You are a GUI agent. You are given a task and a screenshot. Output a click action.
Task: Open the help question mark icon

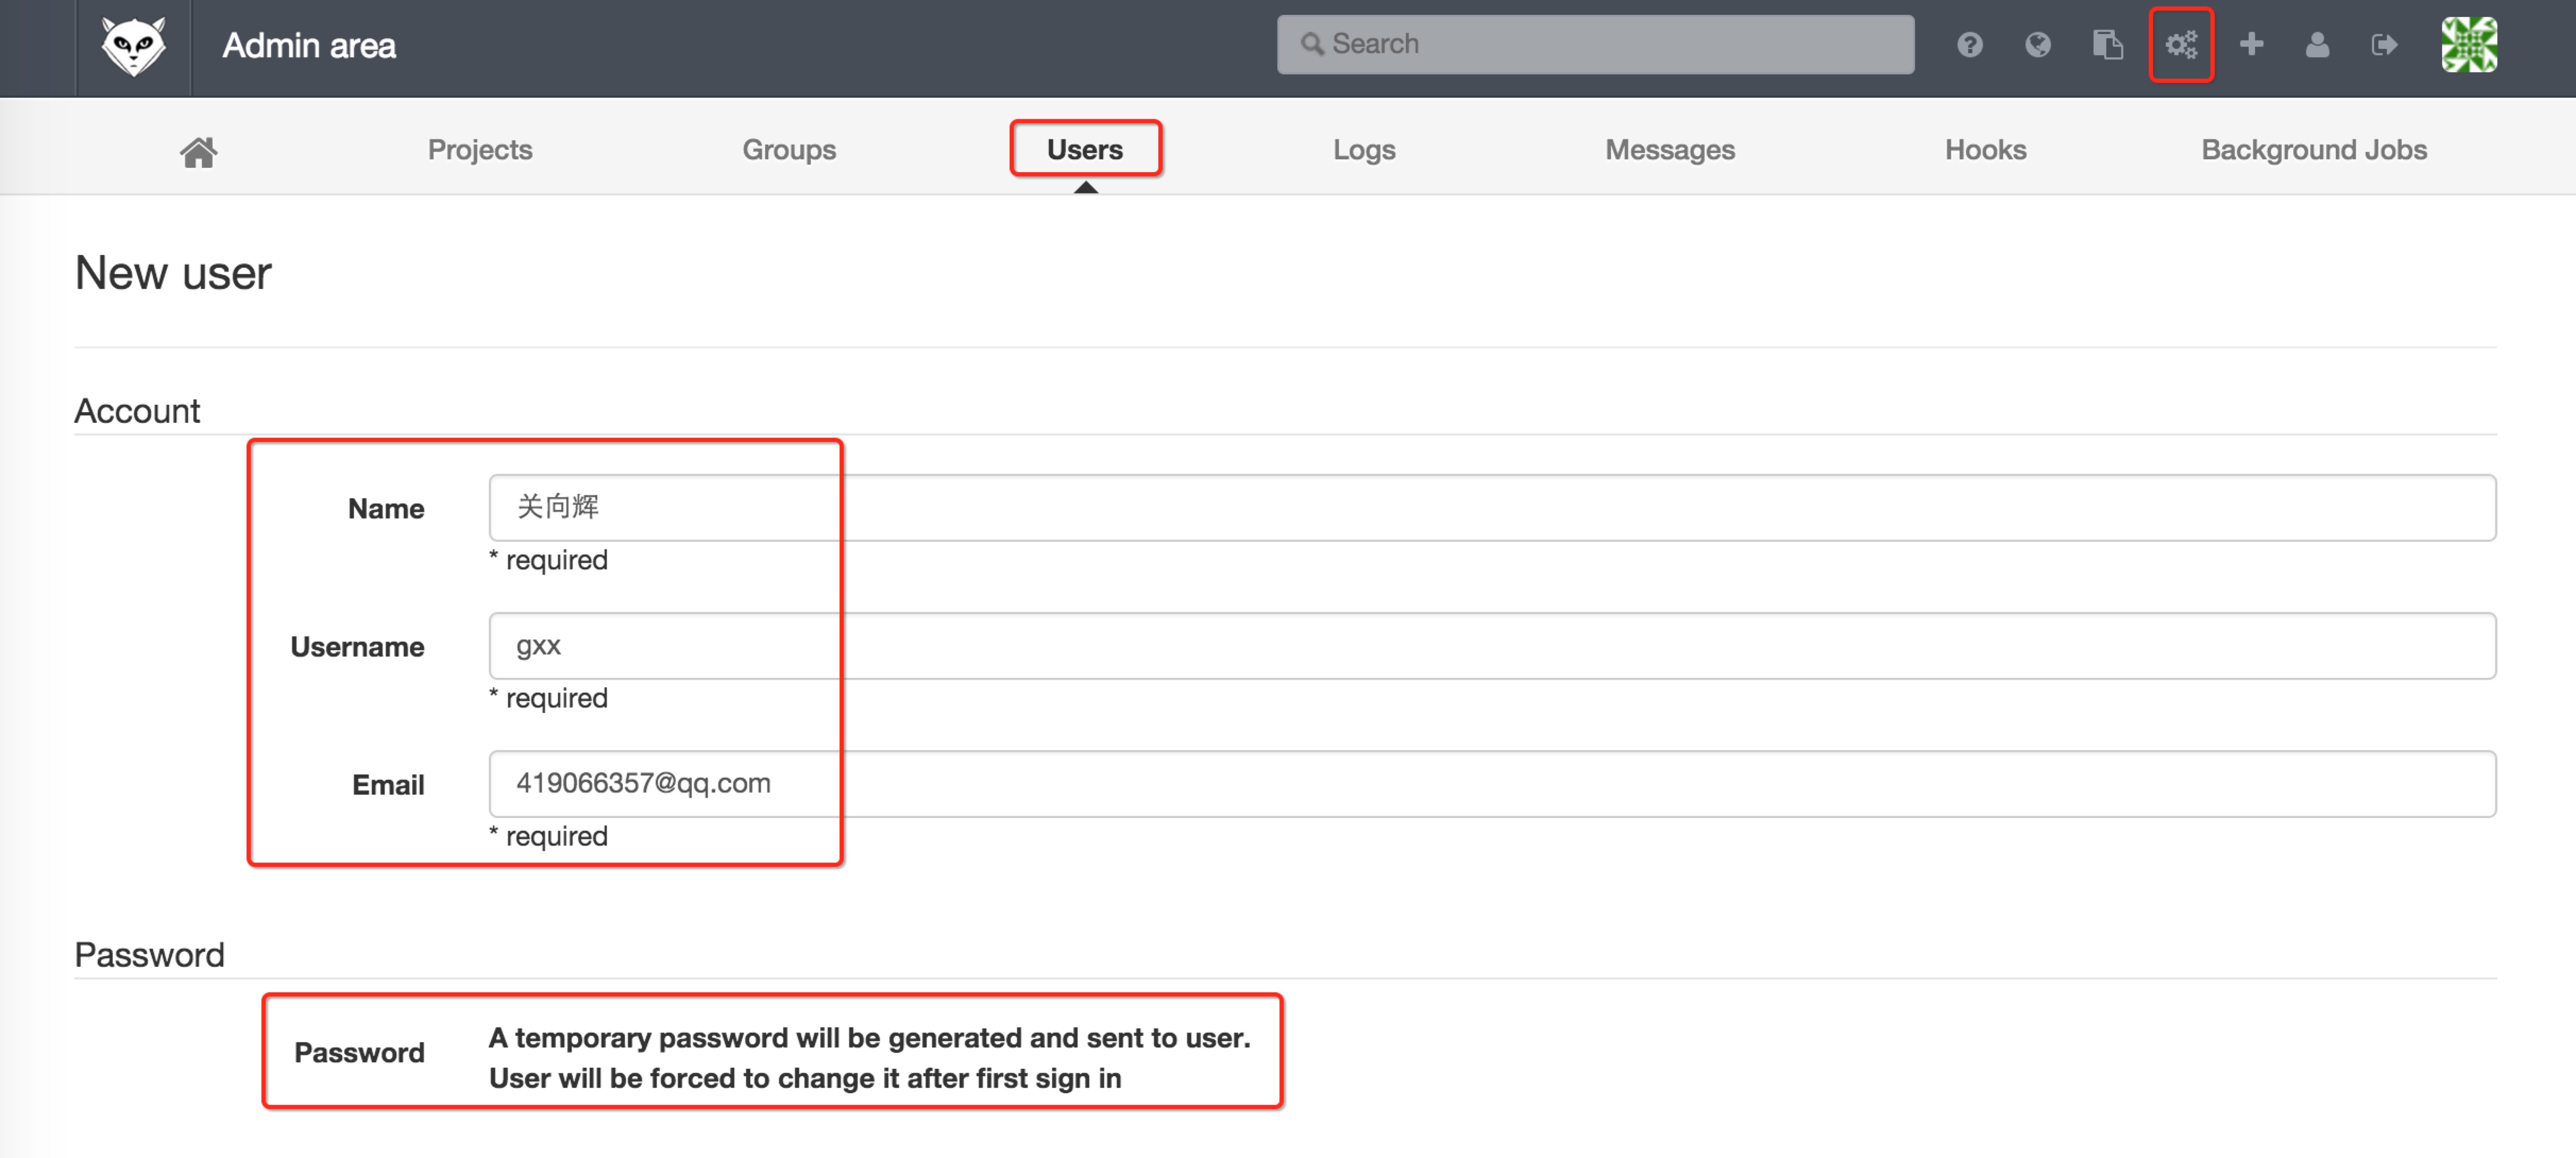[1969, 45]
